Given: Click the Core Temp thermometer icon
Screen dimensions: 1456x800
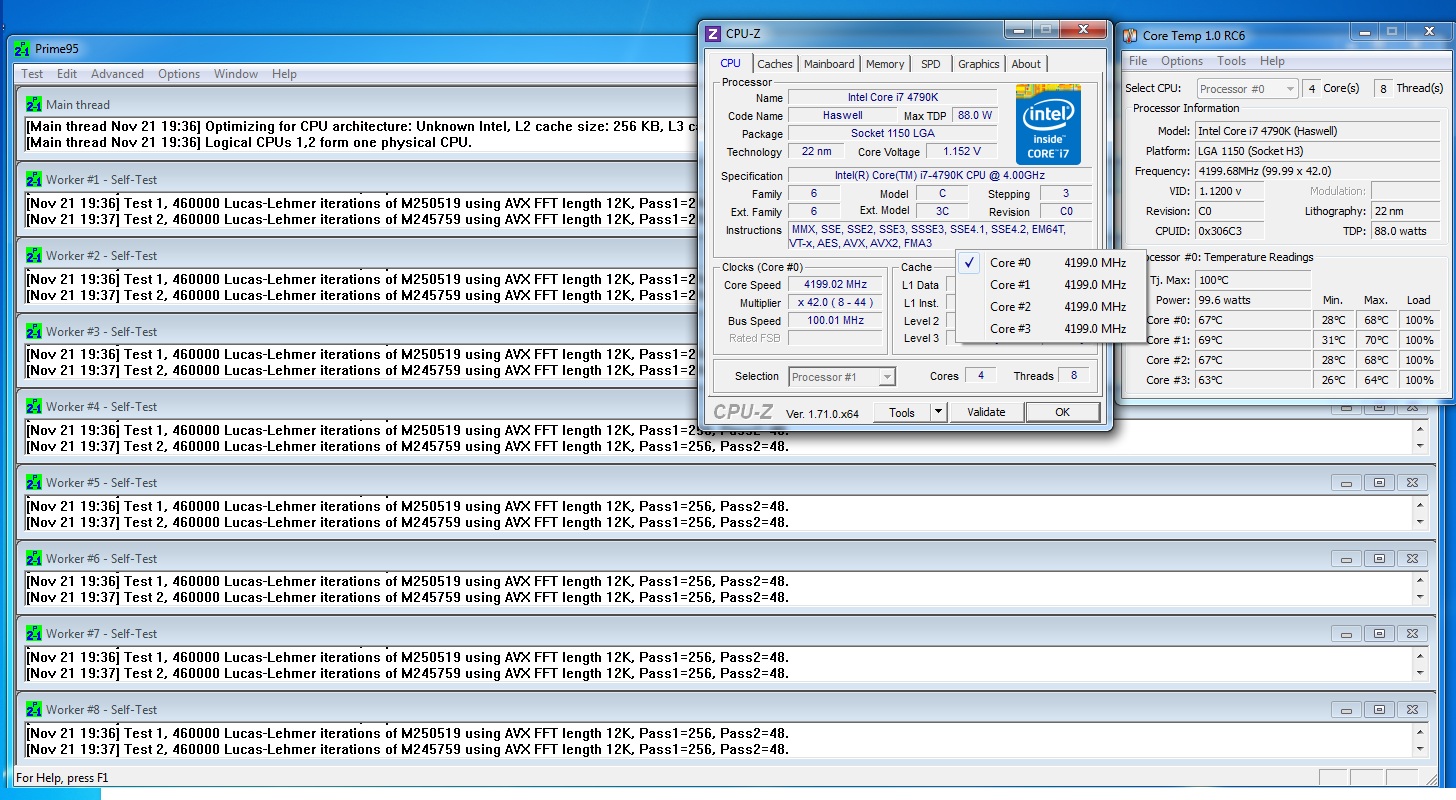Looking at the screenshot, I should [1130, 36].
